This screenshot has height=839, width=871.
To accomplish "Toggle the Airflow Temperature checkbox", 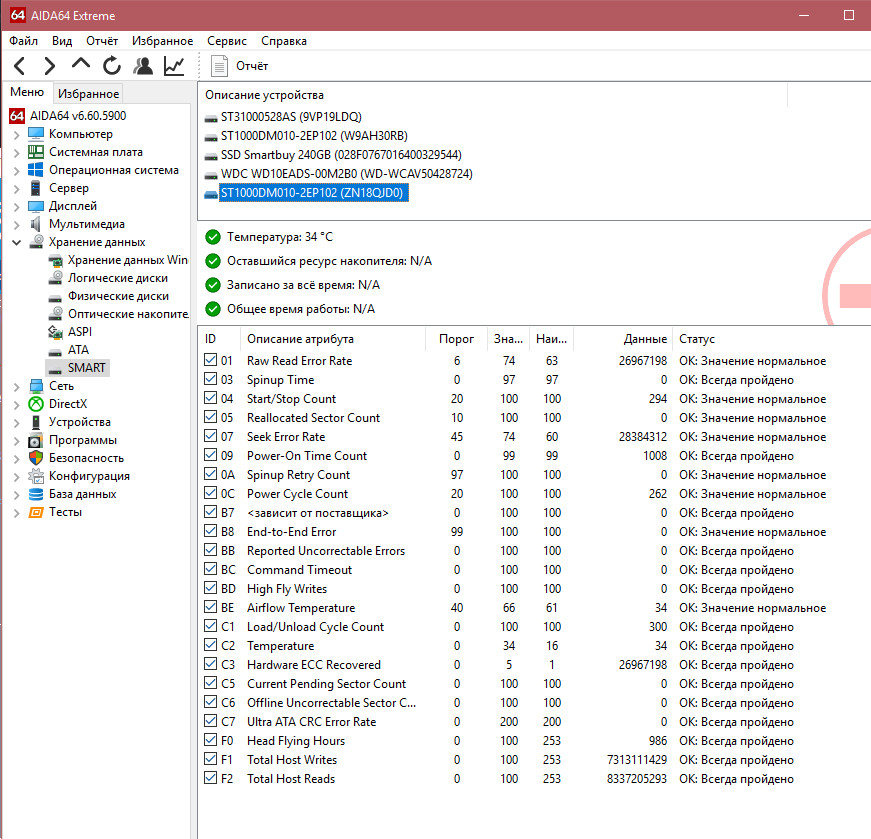I will point(211,607).
